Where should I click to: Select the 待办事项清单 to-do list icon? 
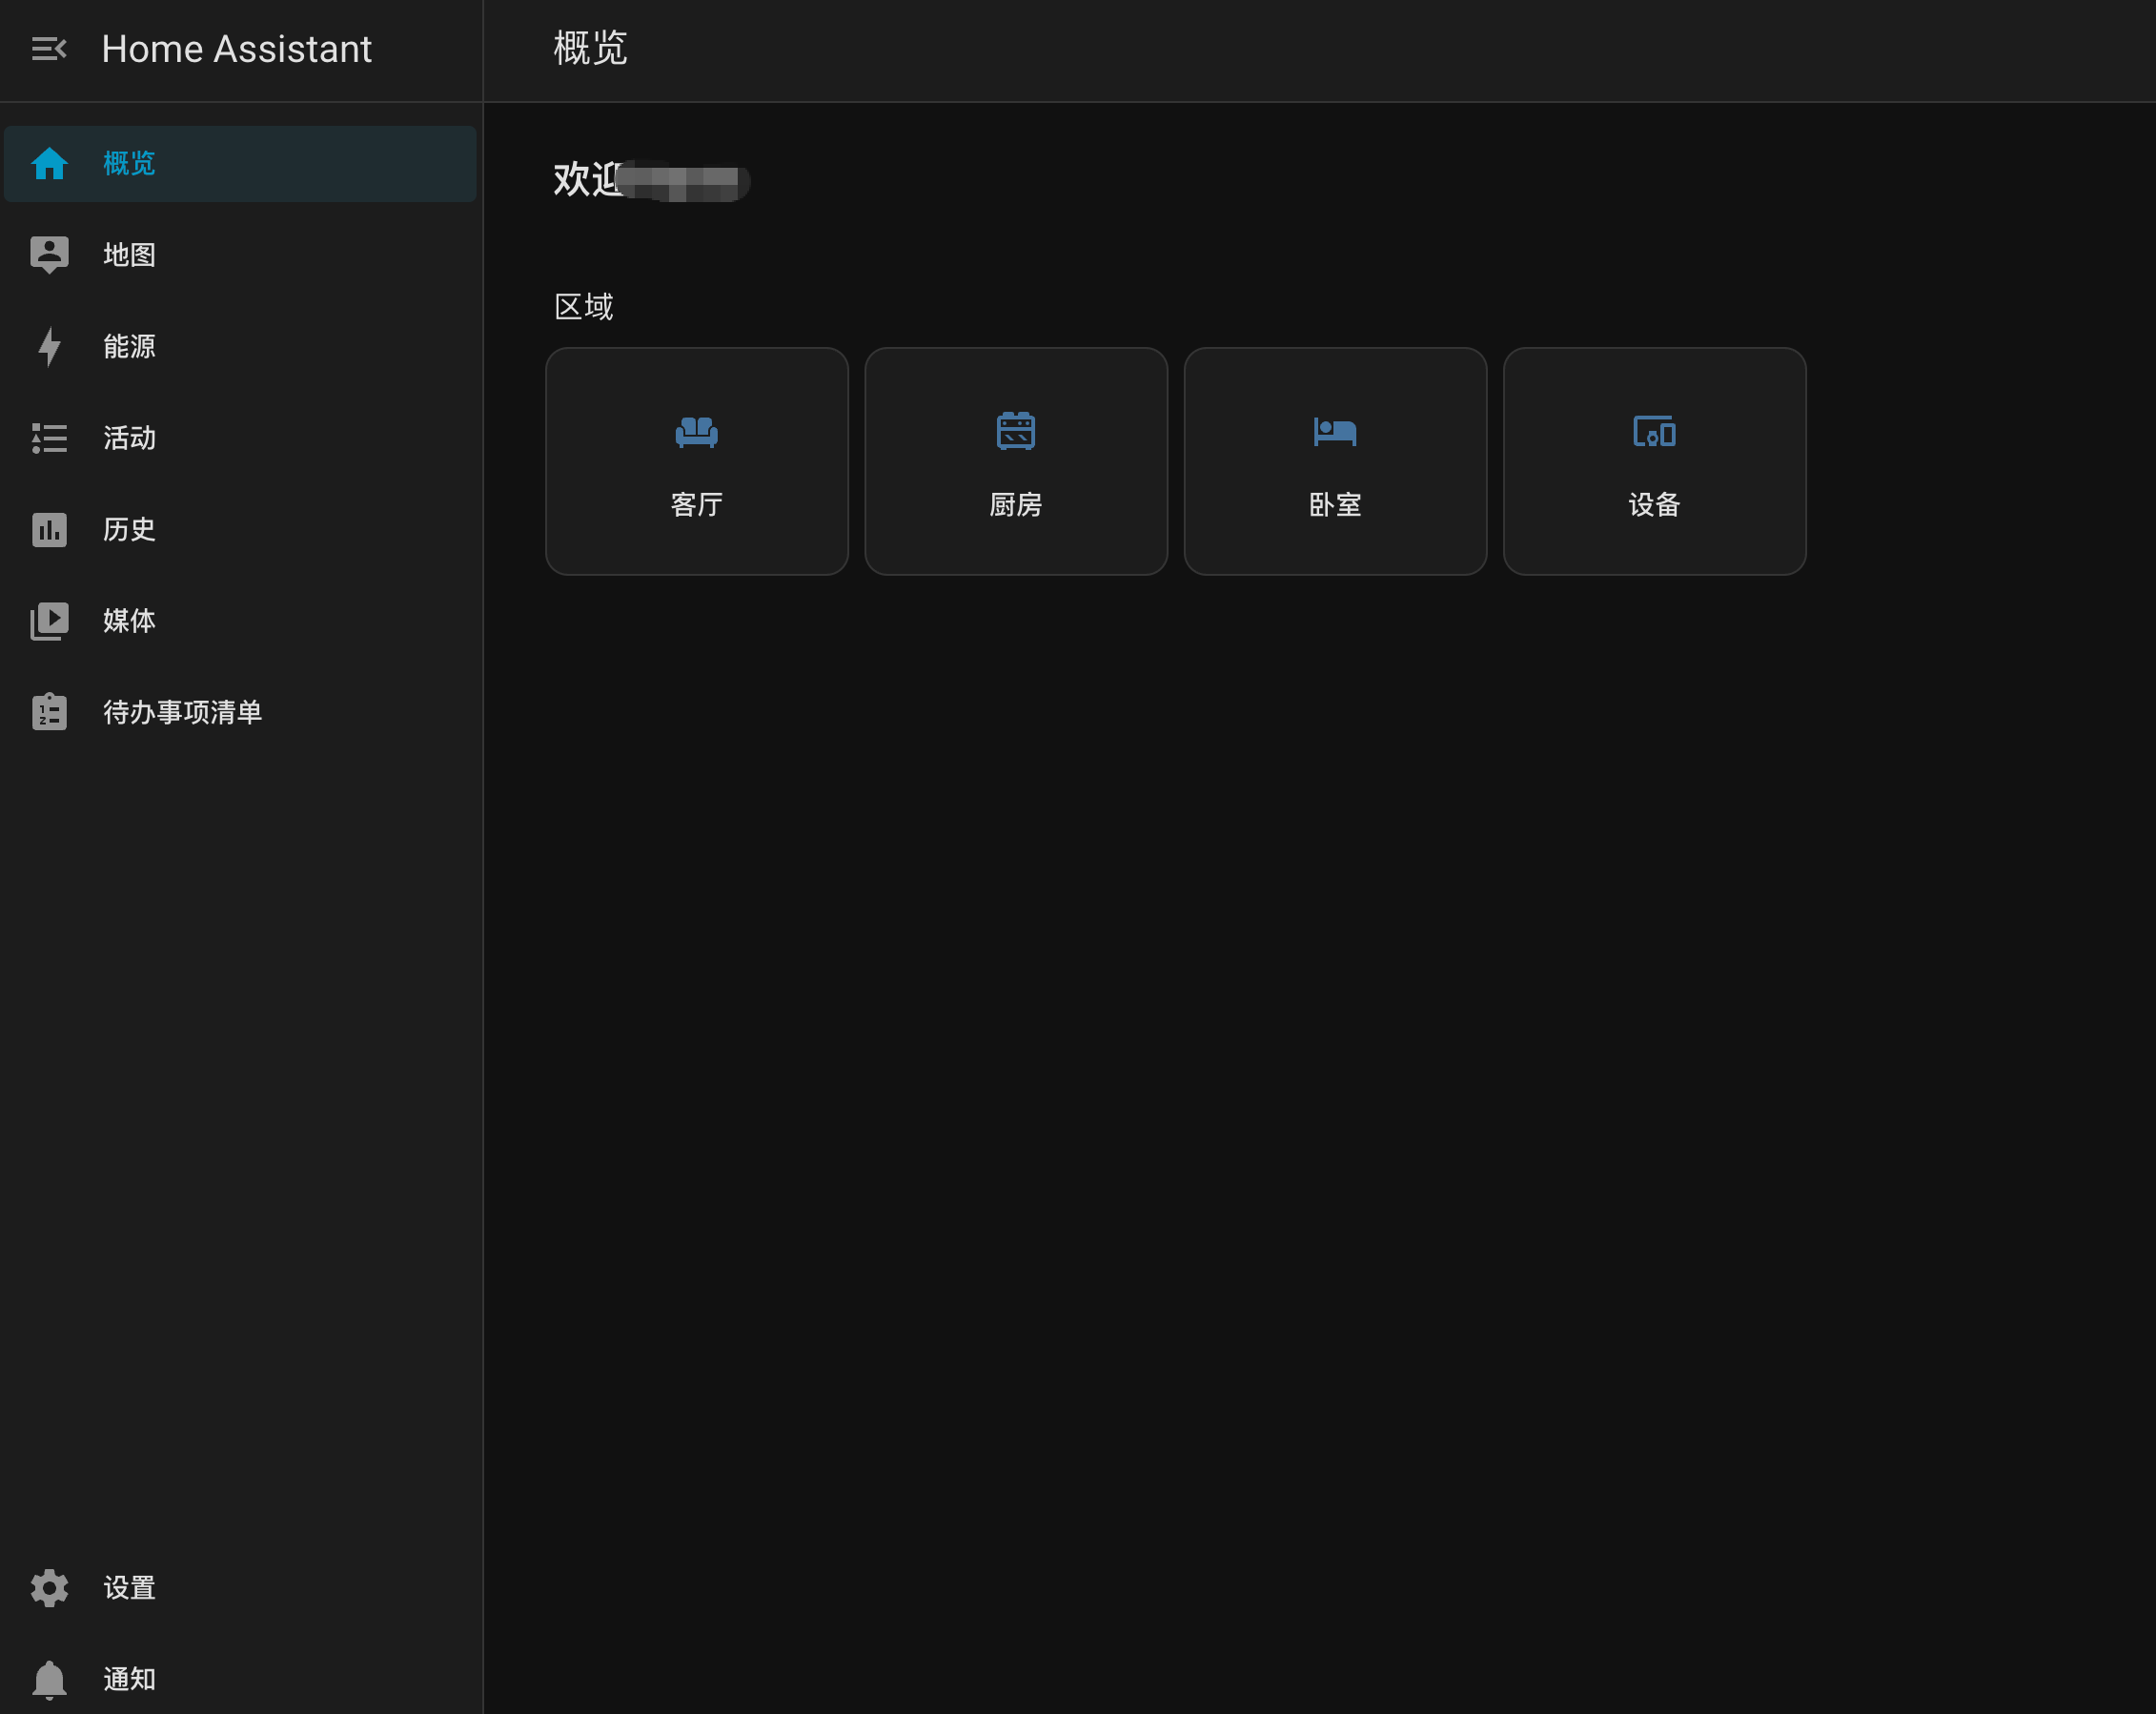49,711
